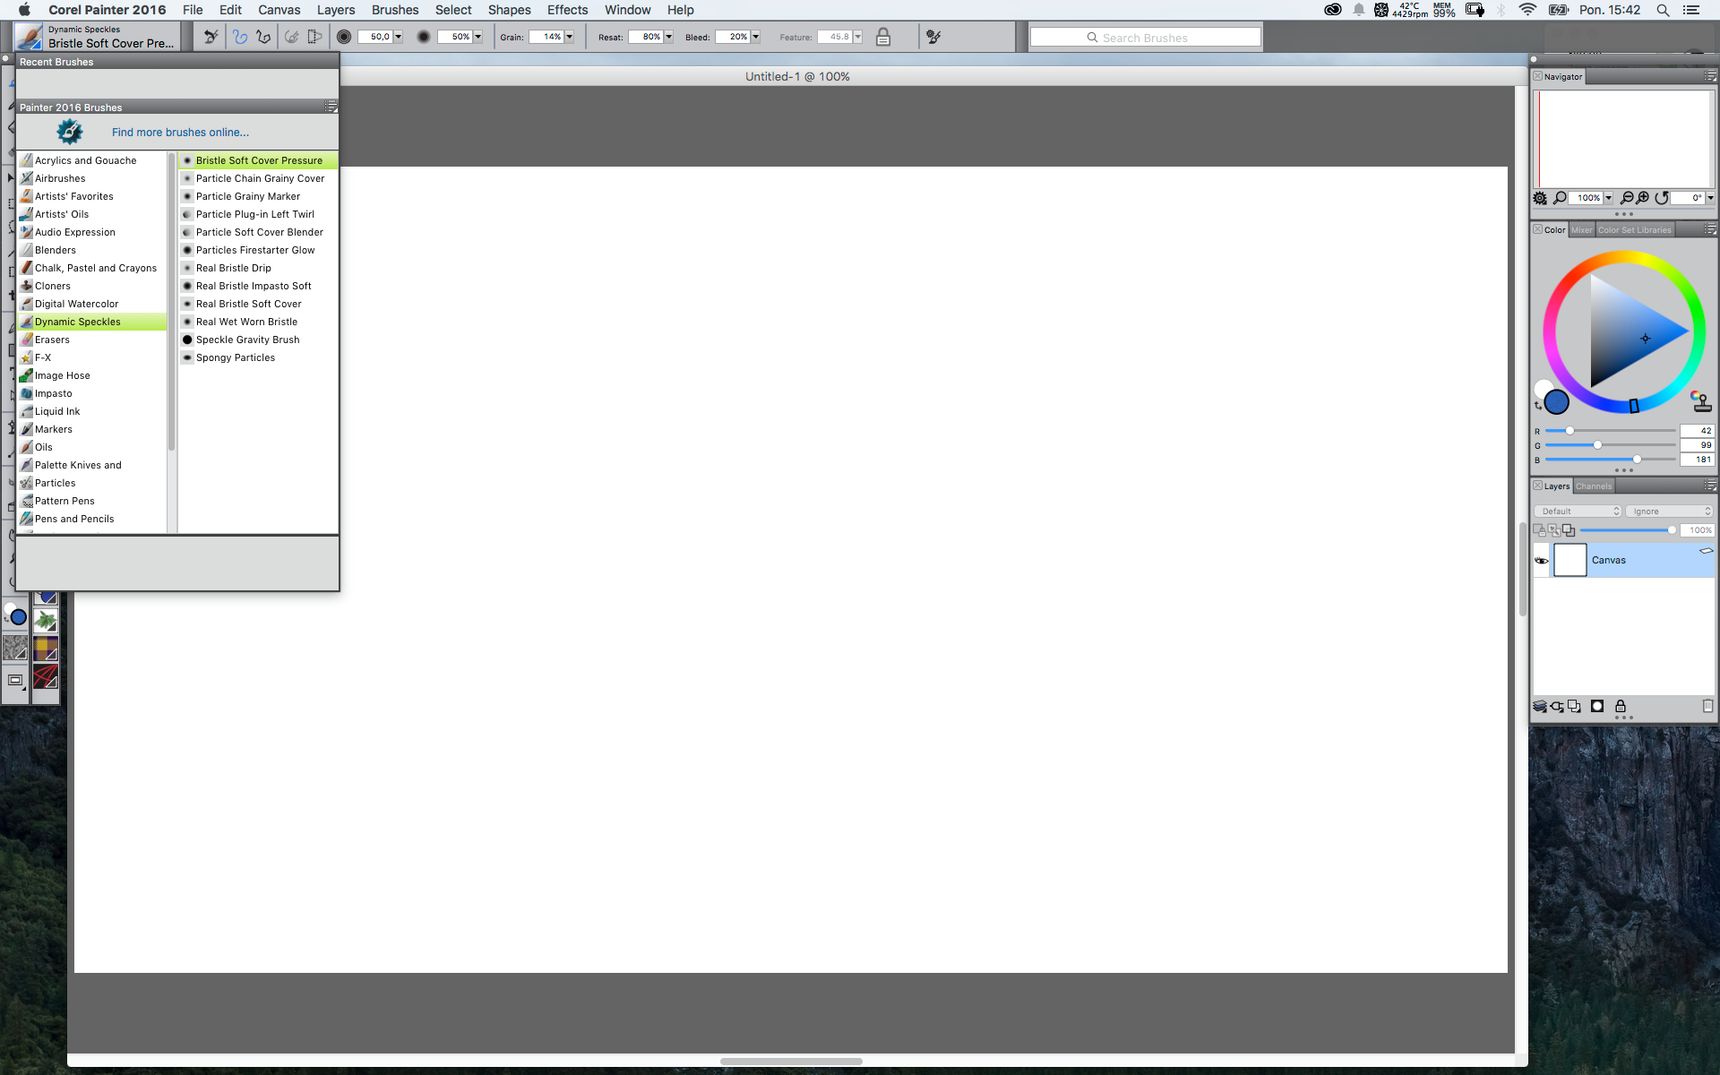Open the Canvas menu

point(279,10)
